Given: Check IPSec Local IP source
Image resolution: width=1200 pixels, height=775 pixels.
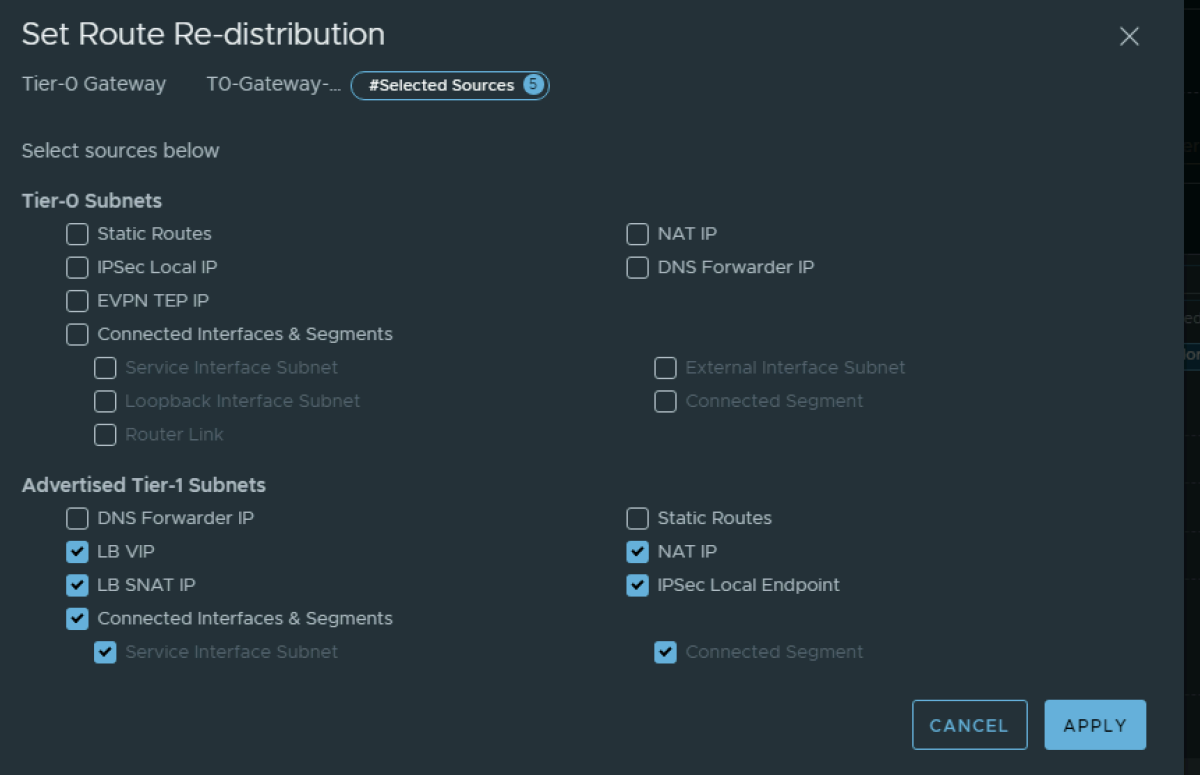Looking at the screenshot, I should tap(77, 267).
